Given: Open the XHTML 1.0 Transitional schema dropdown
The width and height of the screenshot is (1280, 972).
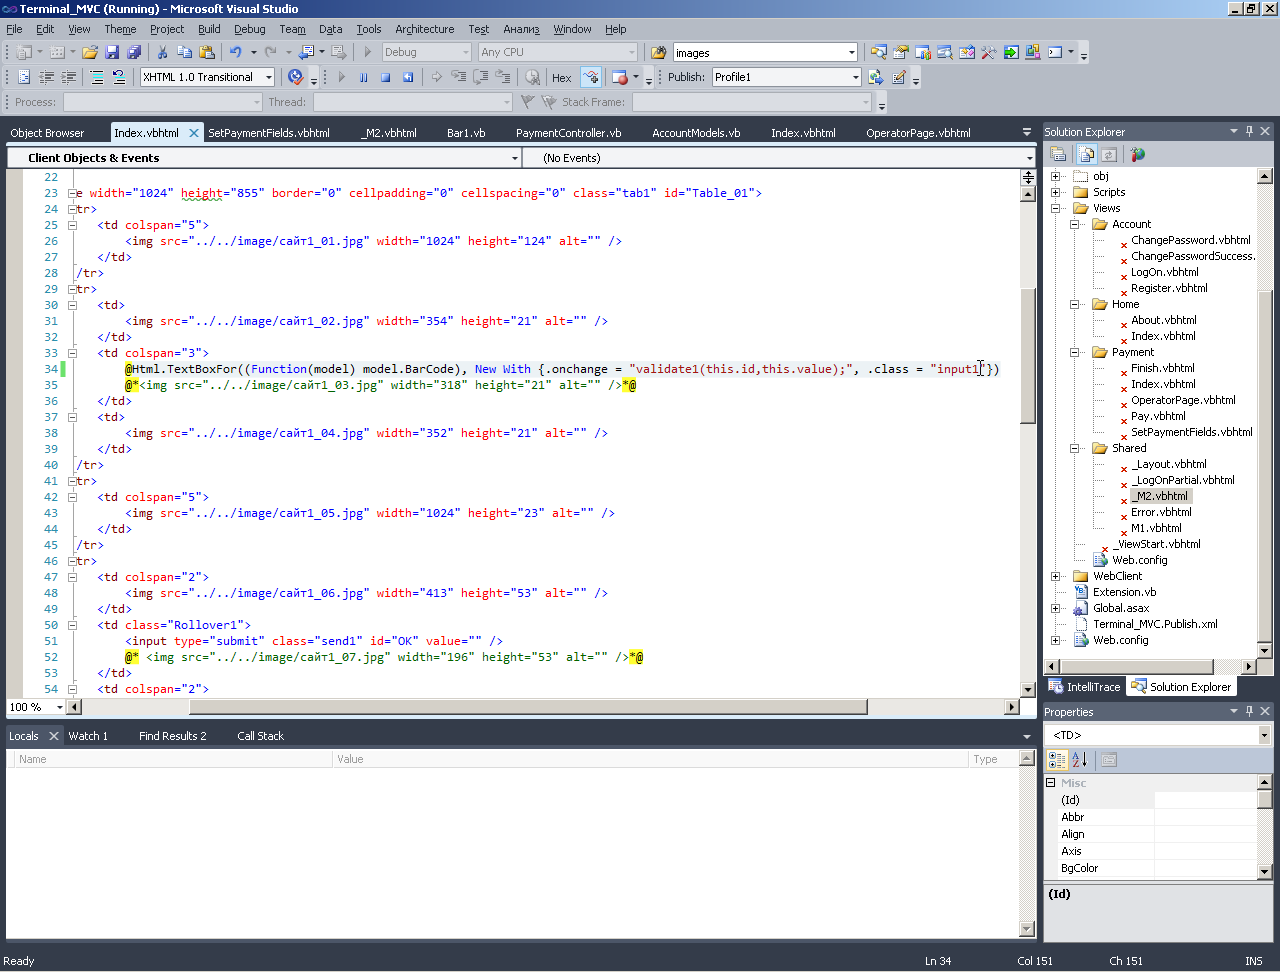Looking at the screenshot, I should click(x=207, y=77).
